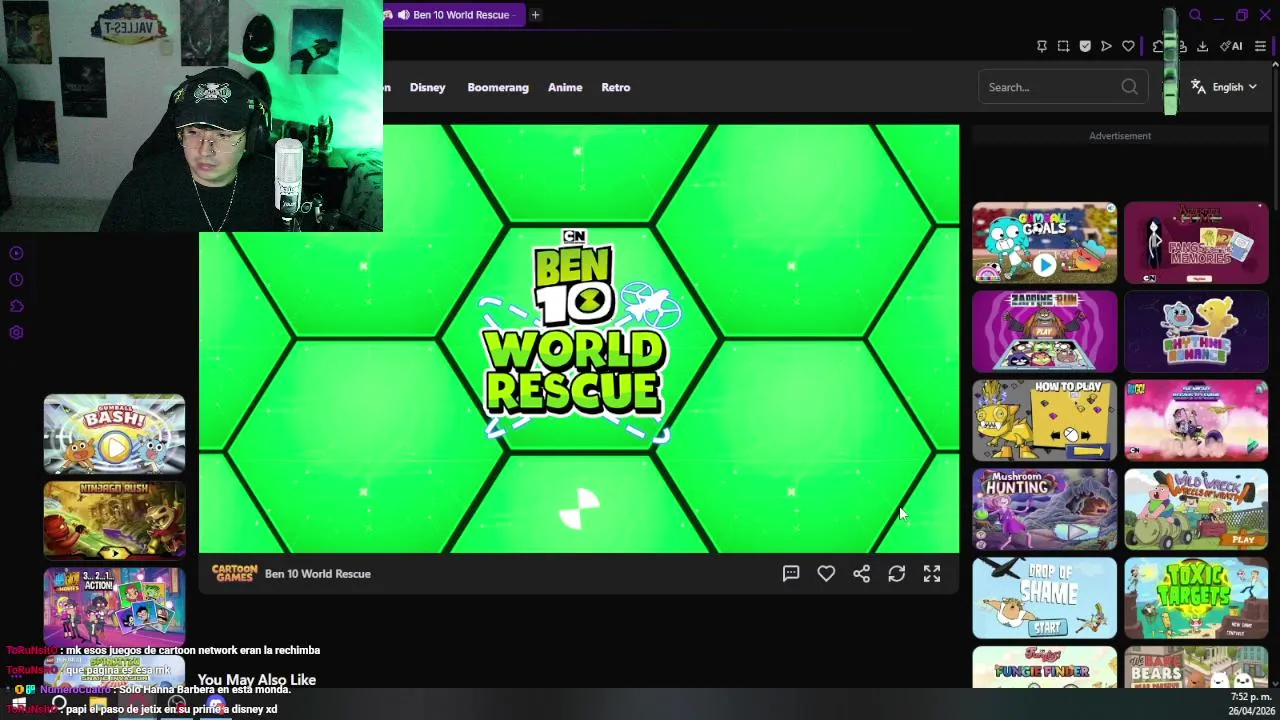The height and width of the screenshot is (720, 1280).
Task: Open the We Bare Bears game thumbnail
Action: 1196,667
